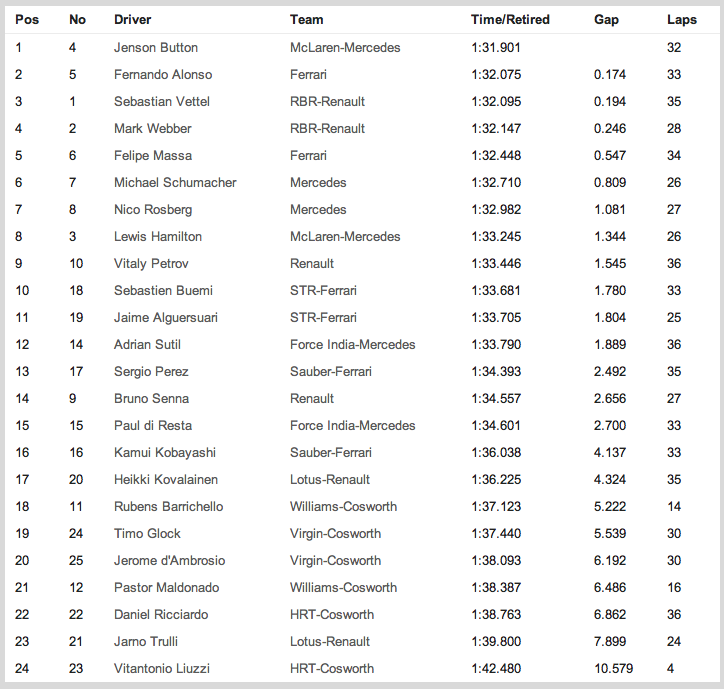Click the Gap column header
This screenshot has height=689, width=724.
point(606,20)
